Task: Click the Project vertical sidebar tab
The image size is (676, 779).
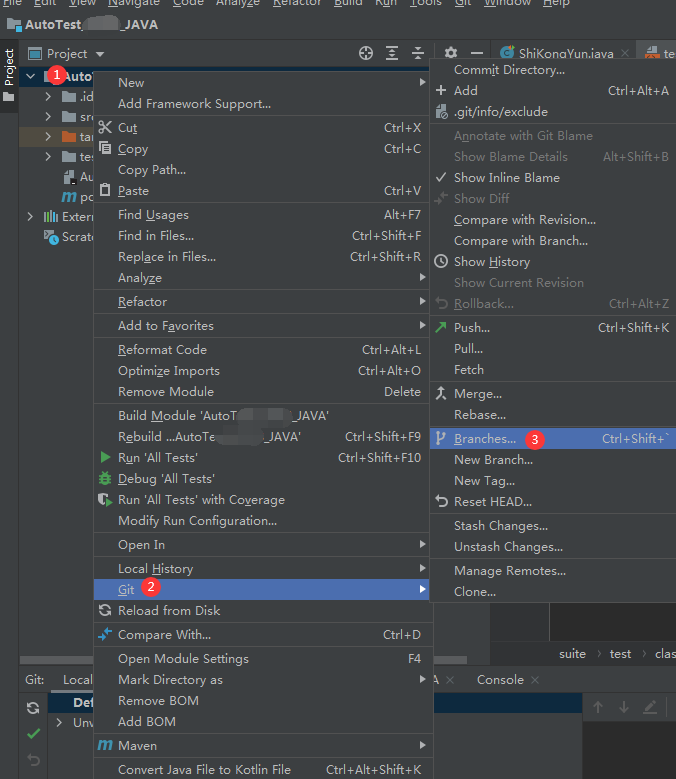Action: coord(9,68)
